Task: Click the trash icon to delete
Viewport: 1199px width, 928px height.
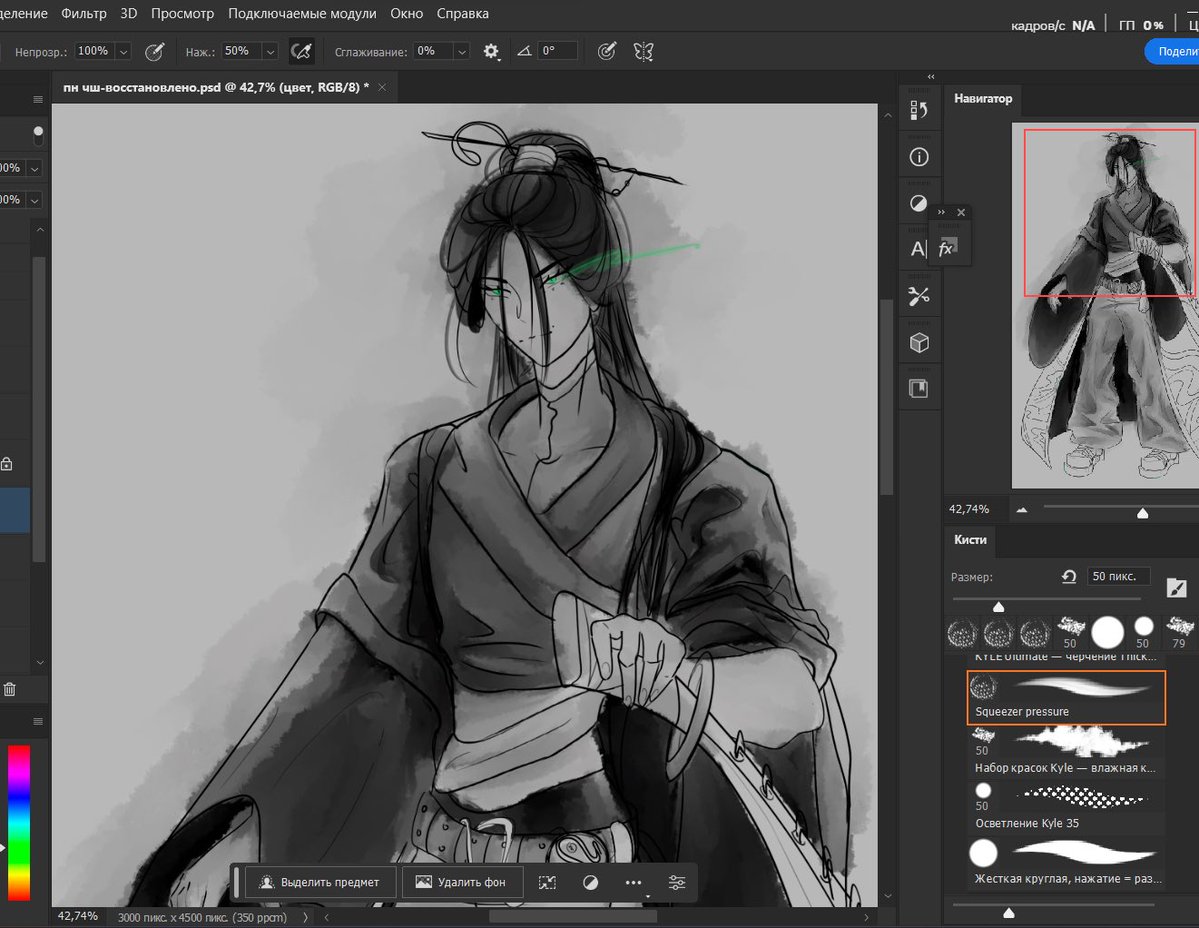Action: (9, 690)
